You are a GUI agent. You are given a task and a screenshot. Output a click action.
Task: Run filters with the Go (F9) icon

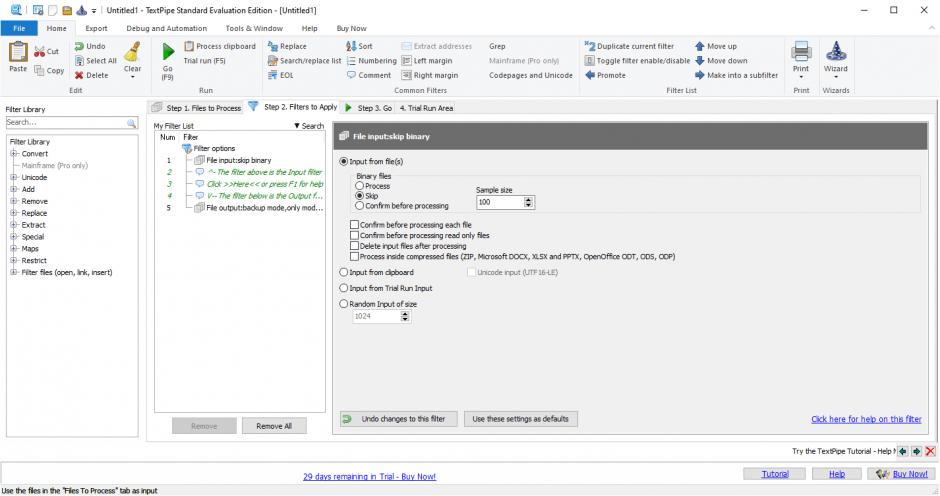[168, 52]
